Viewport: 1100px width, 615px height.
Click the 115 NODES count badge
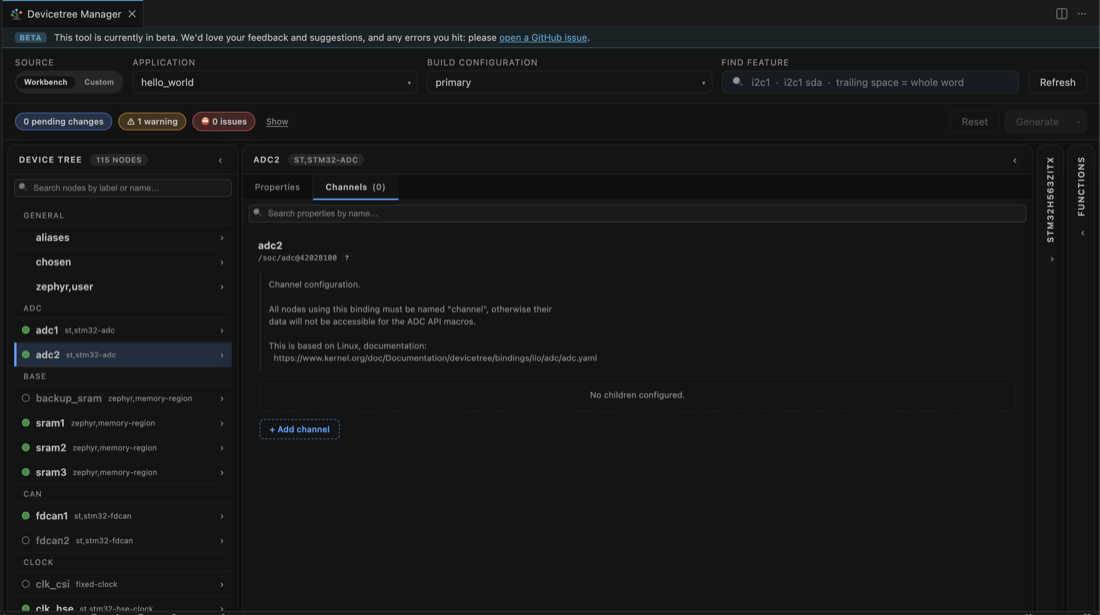pyautogui.click(x=119, y=160)
